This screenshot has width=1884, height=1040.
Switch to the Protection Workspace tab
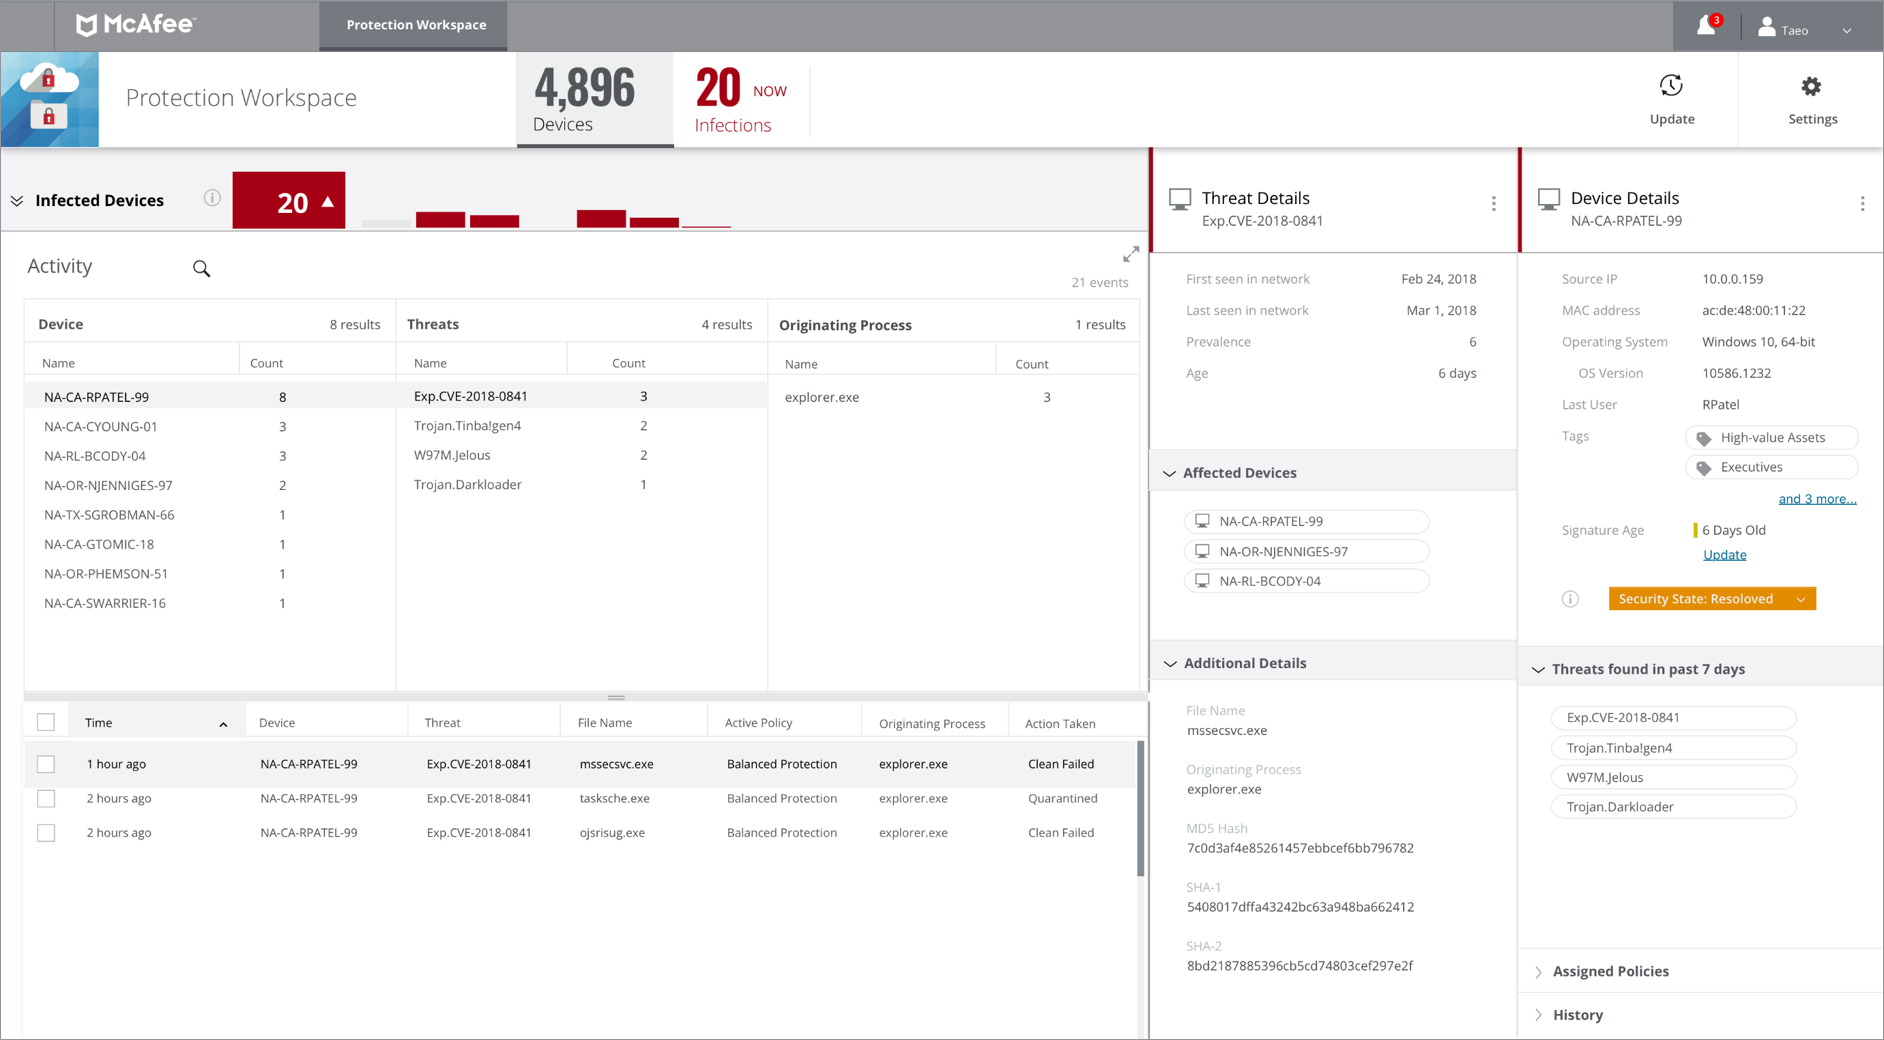coord(413,24)
